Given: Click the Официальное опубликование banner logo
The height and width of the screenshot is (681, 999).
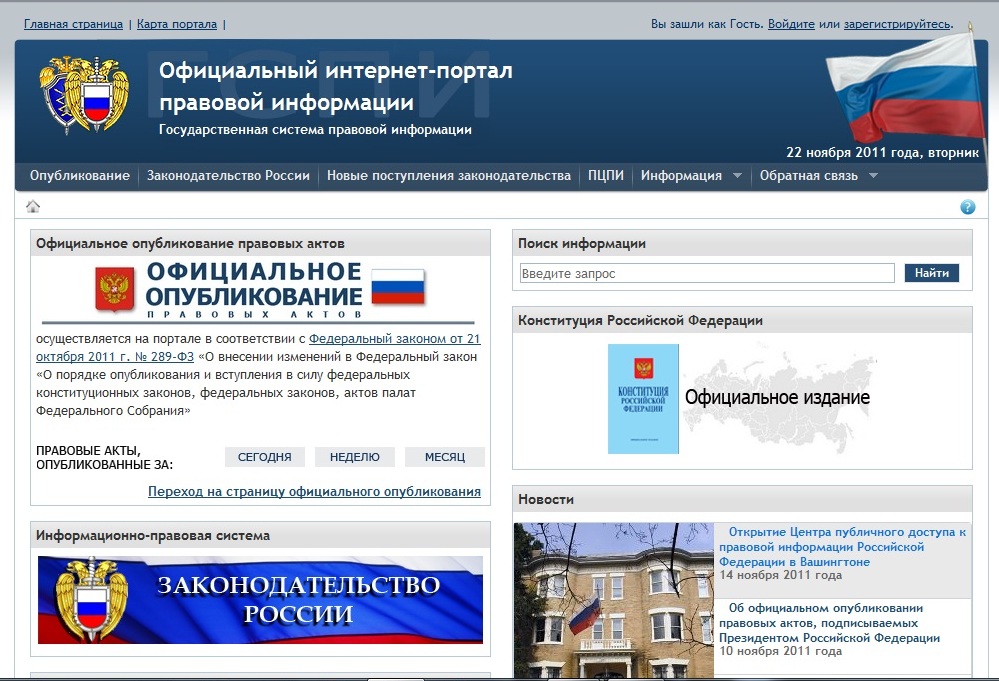Looking at the screenshot, I should tap(260, 290).
